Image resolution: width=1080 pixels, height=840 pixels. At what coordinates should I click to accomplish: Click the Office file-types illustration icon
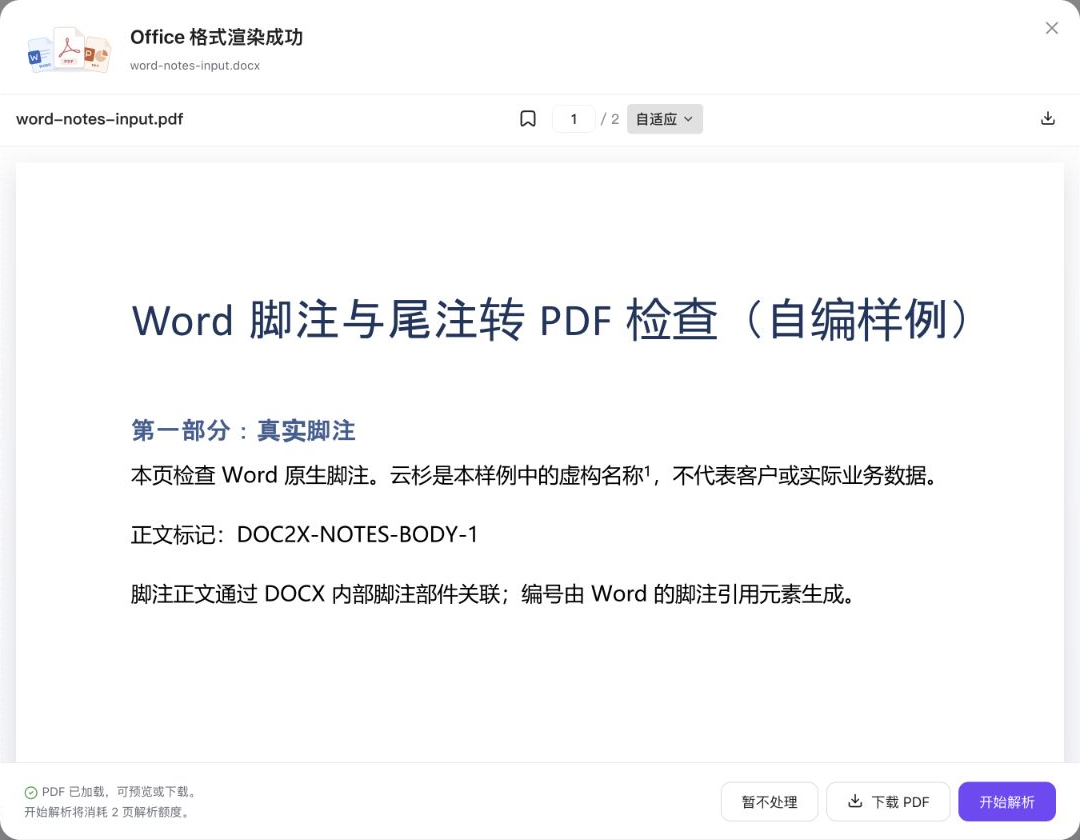pyautogui.click(x=69, y=50)
